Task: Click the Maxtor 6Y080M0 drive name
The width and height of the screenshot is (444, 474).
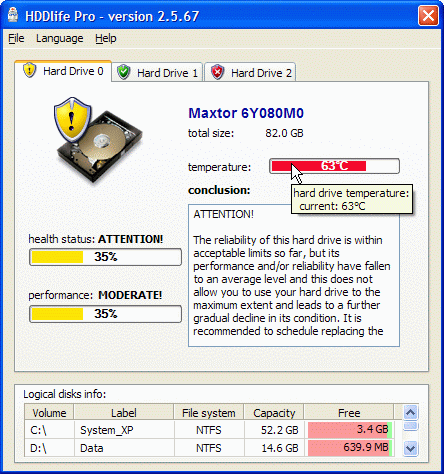Action: [x=246, y=113]
